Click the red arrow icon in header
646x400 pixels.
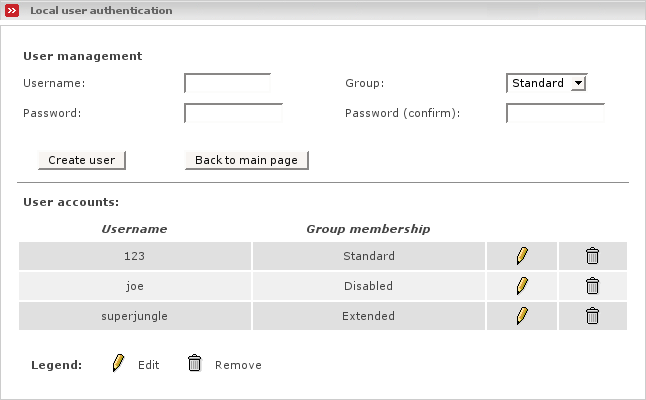click(12, 10)
